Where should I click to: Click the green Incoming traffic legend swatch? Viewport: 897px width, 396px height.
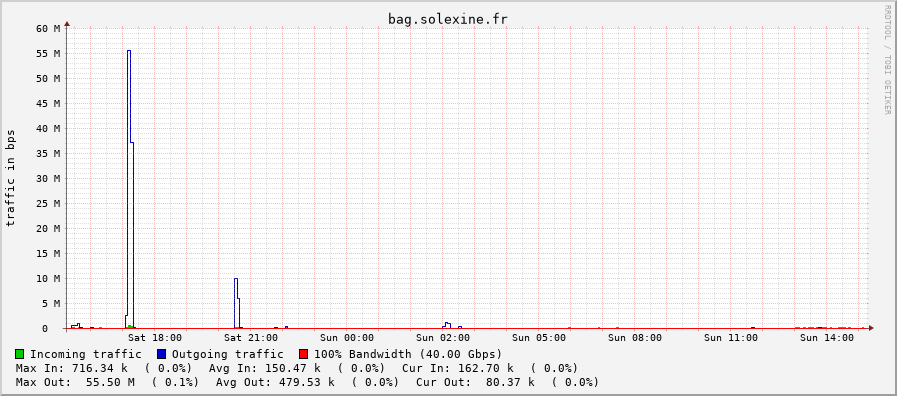(19, 354)
